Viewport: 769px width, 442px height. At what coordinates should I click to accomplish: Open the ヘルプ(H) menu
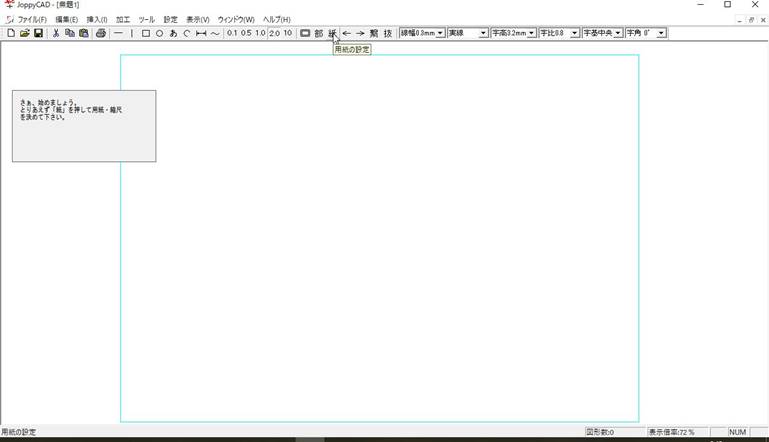[x=277, y=20]
